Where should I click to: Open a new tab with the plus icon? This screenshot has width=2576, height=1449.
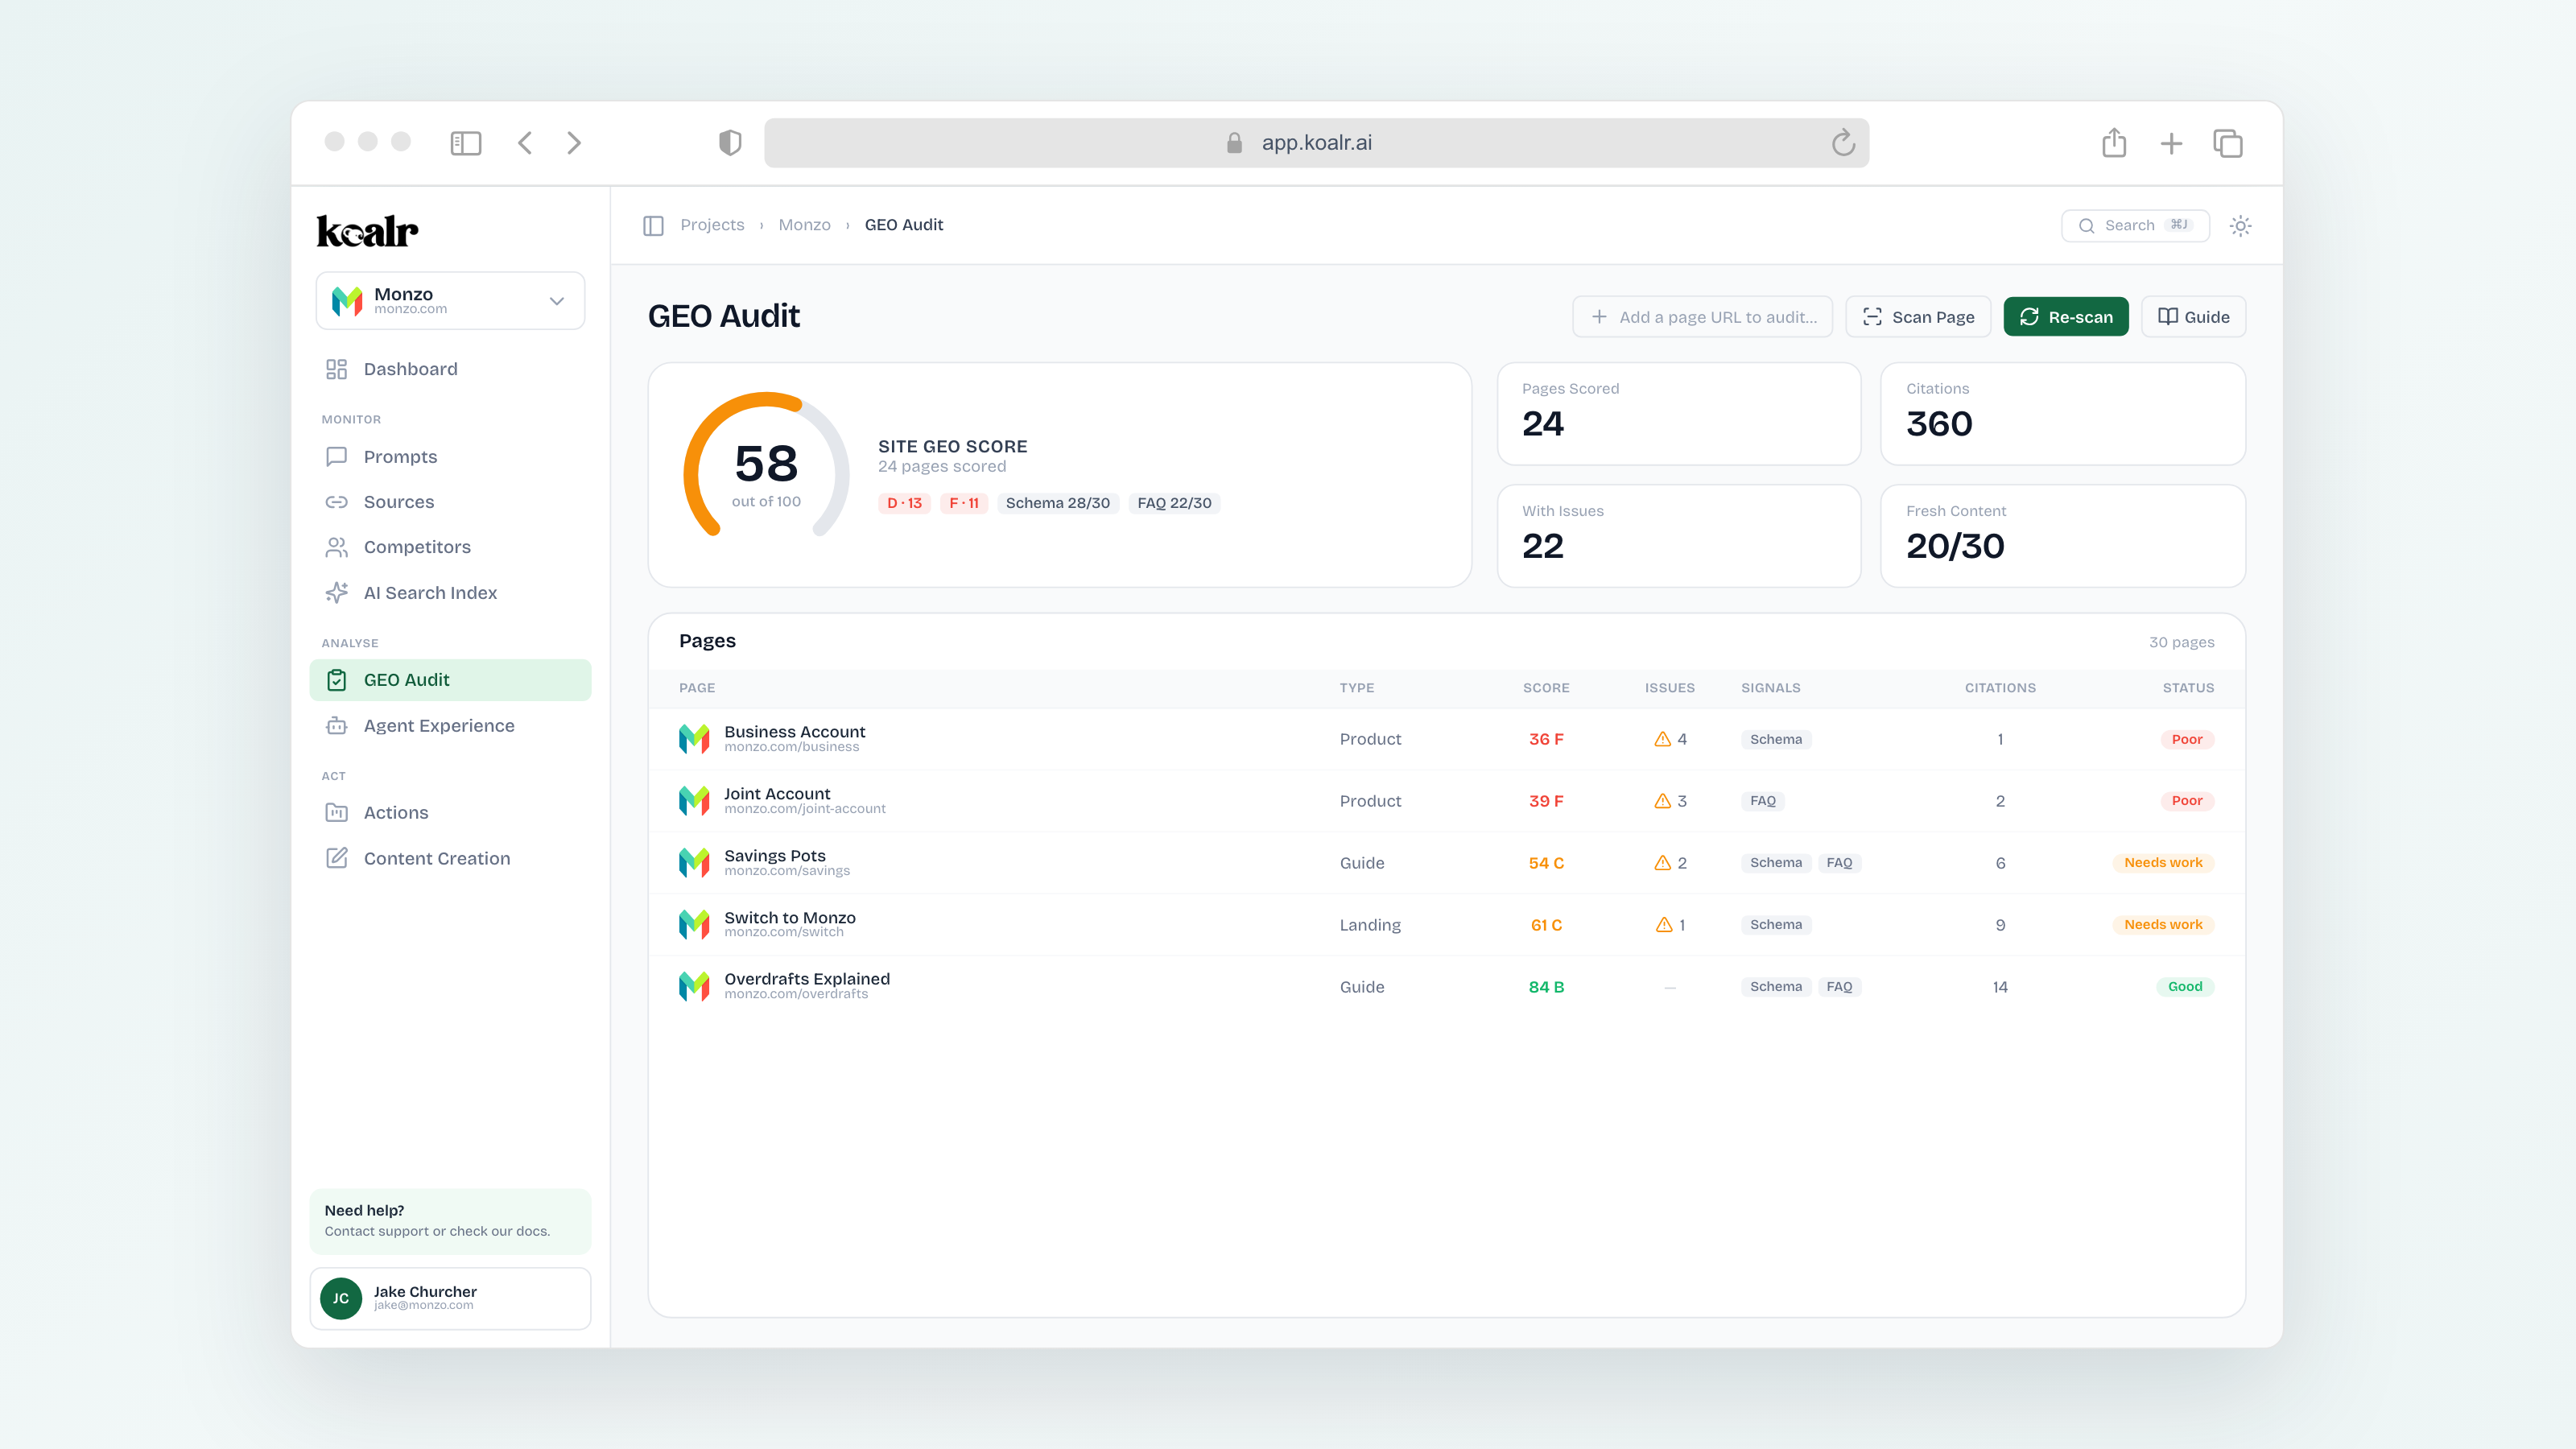(x=2171, y=143)
